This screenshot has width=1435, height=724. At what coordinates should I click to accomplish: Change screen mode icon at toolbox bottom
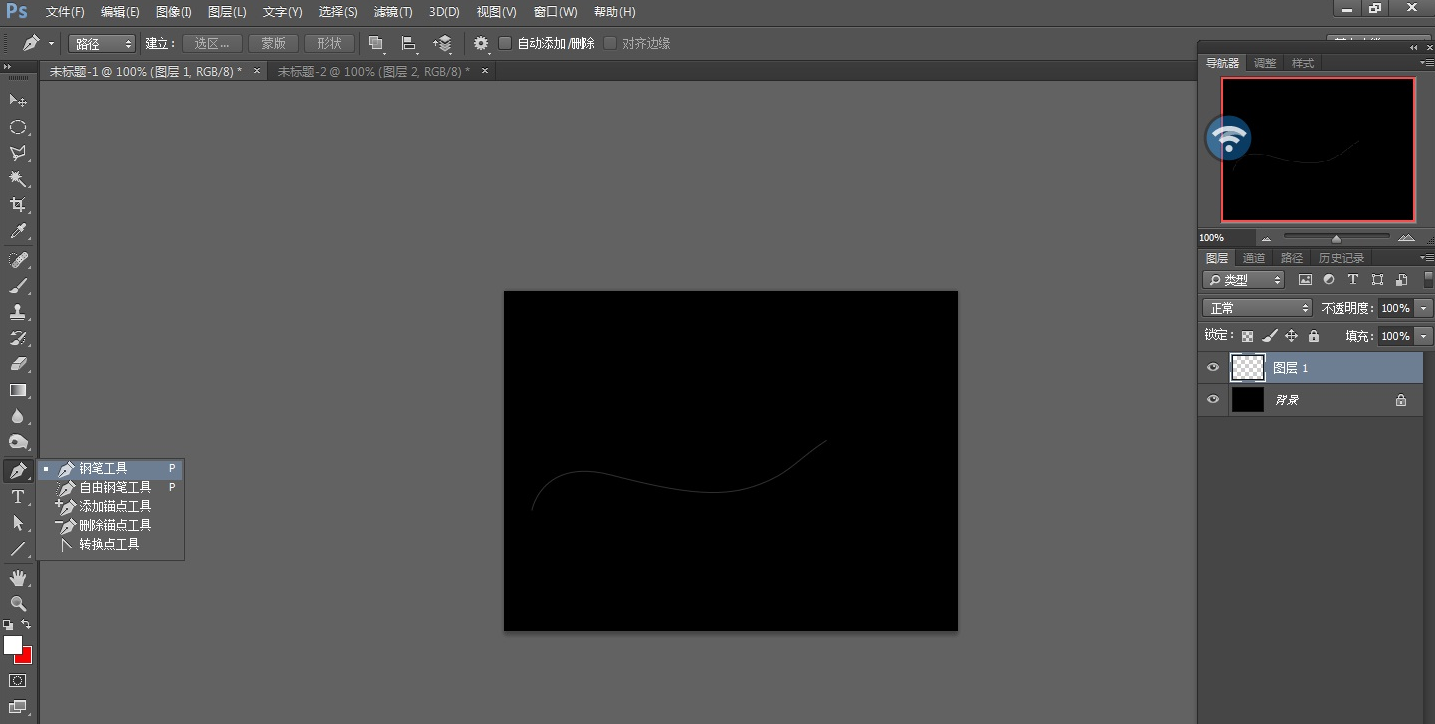18,707
